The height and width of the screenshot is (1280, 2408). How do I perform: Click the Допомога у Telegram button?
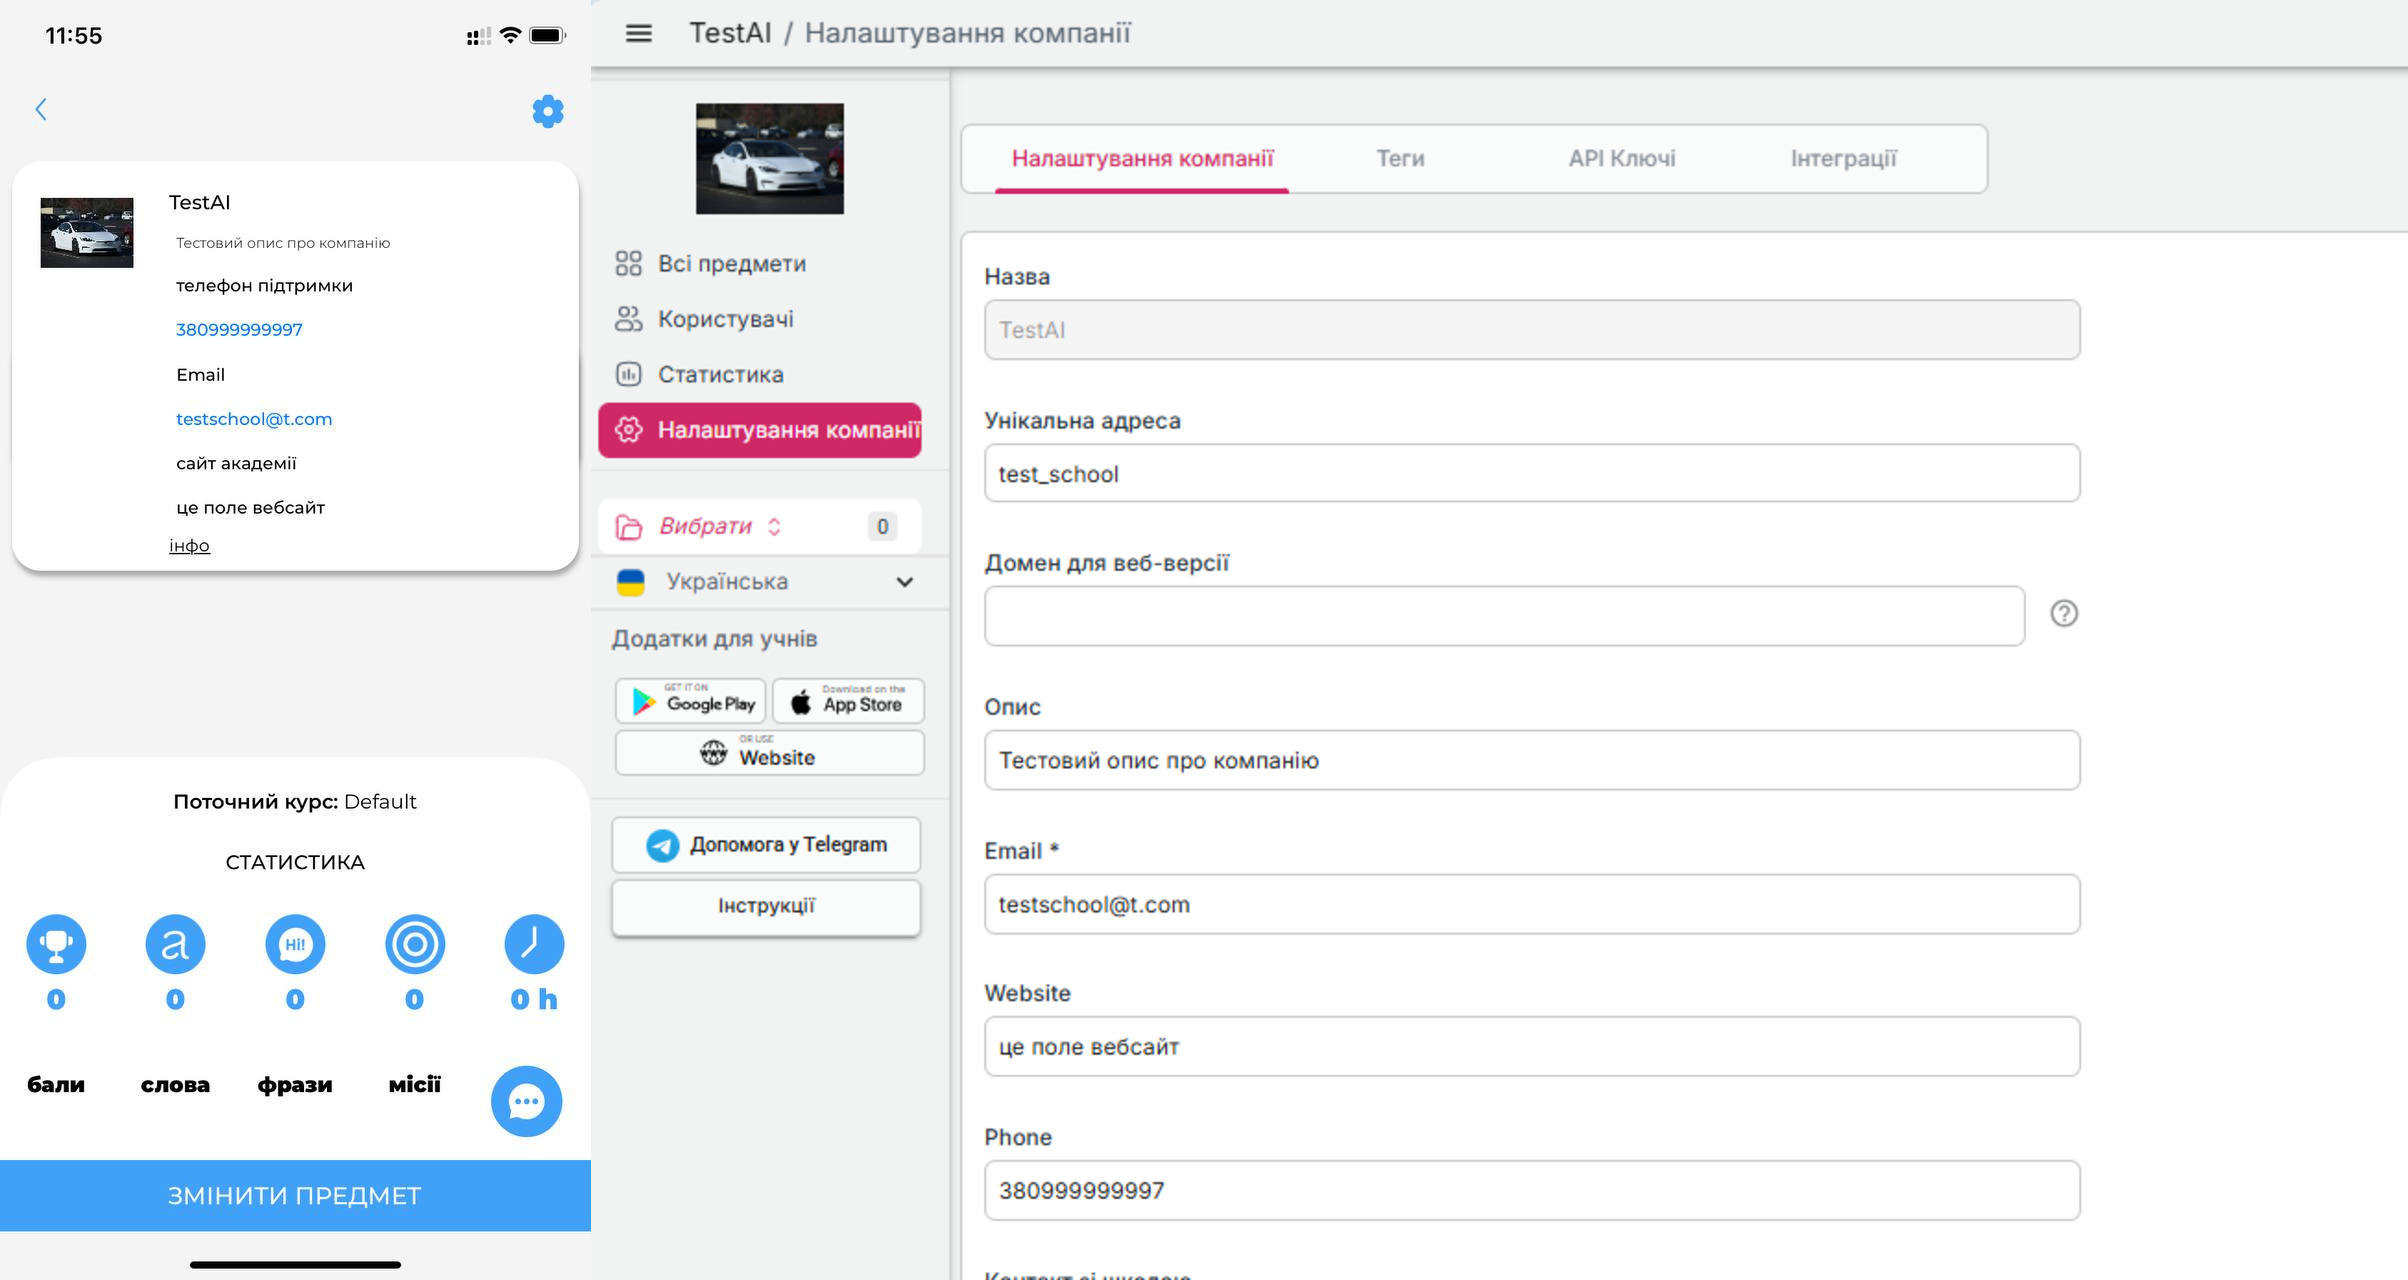766,845
